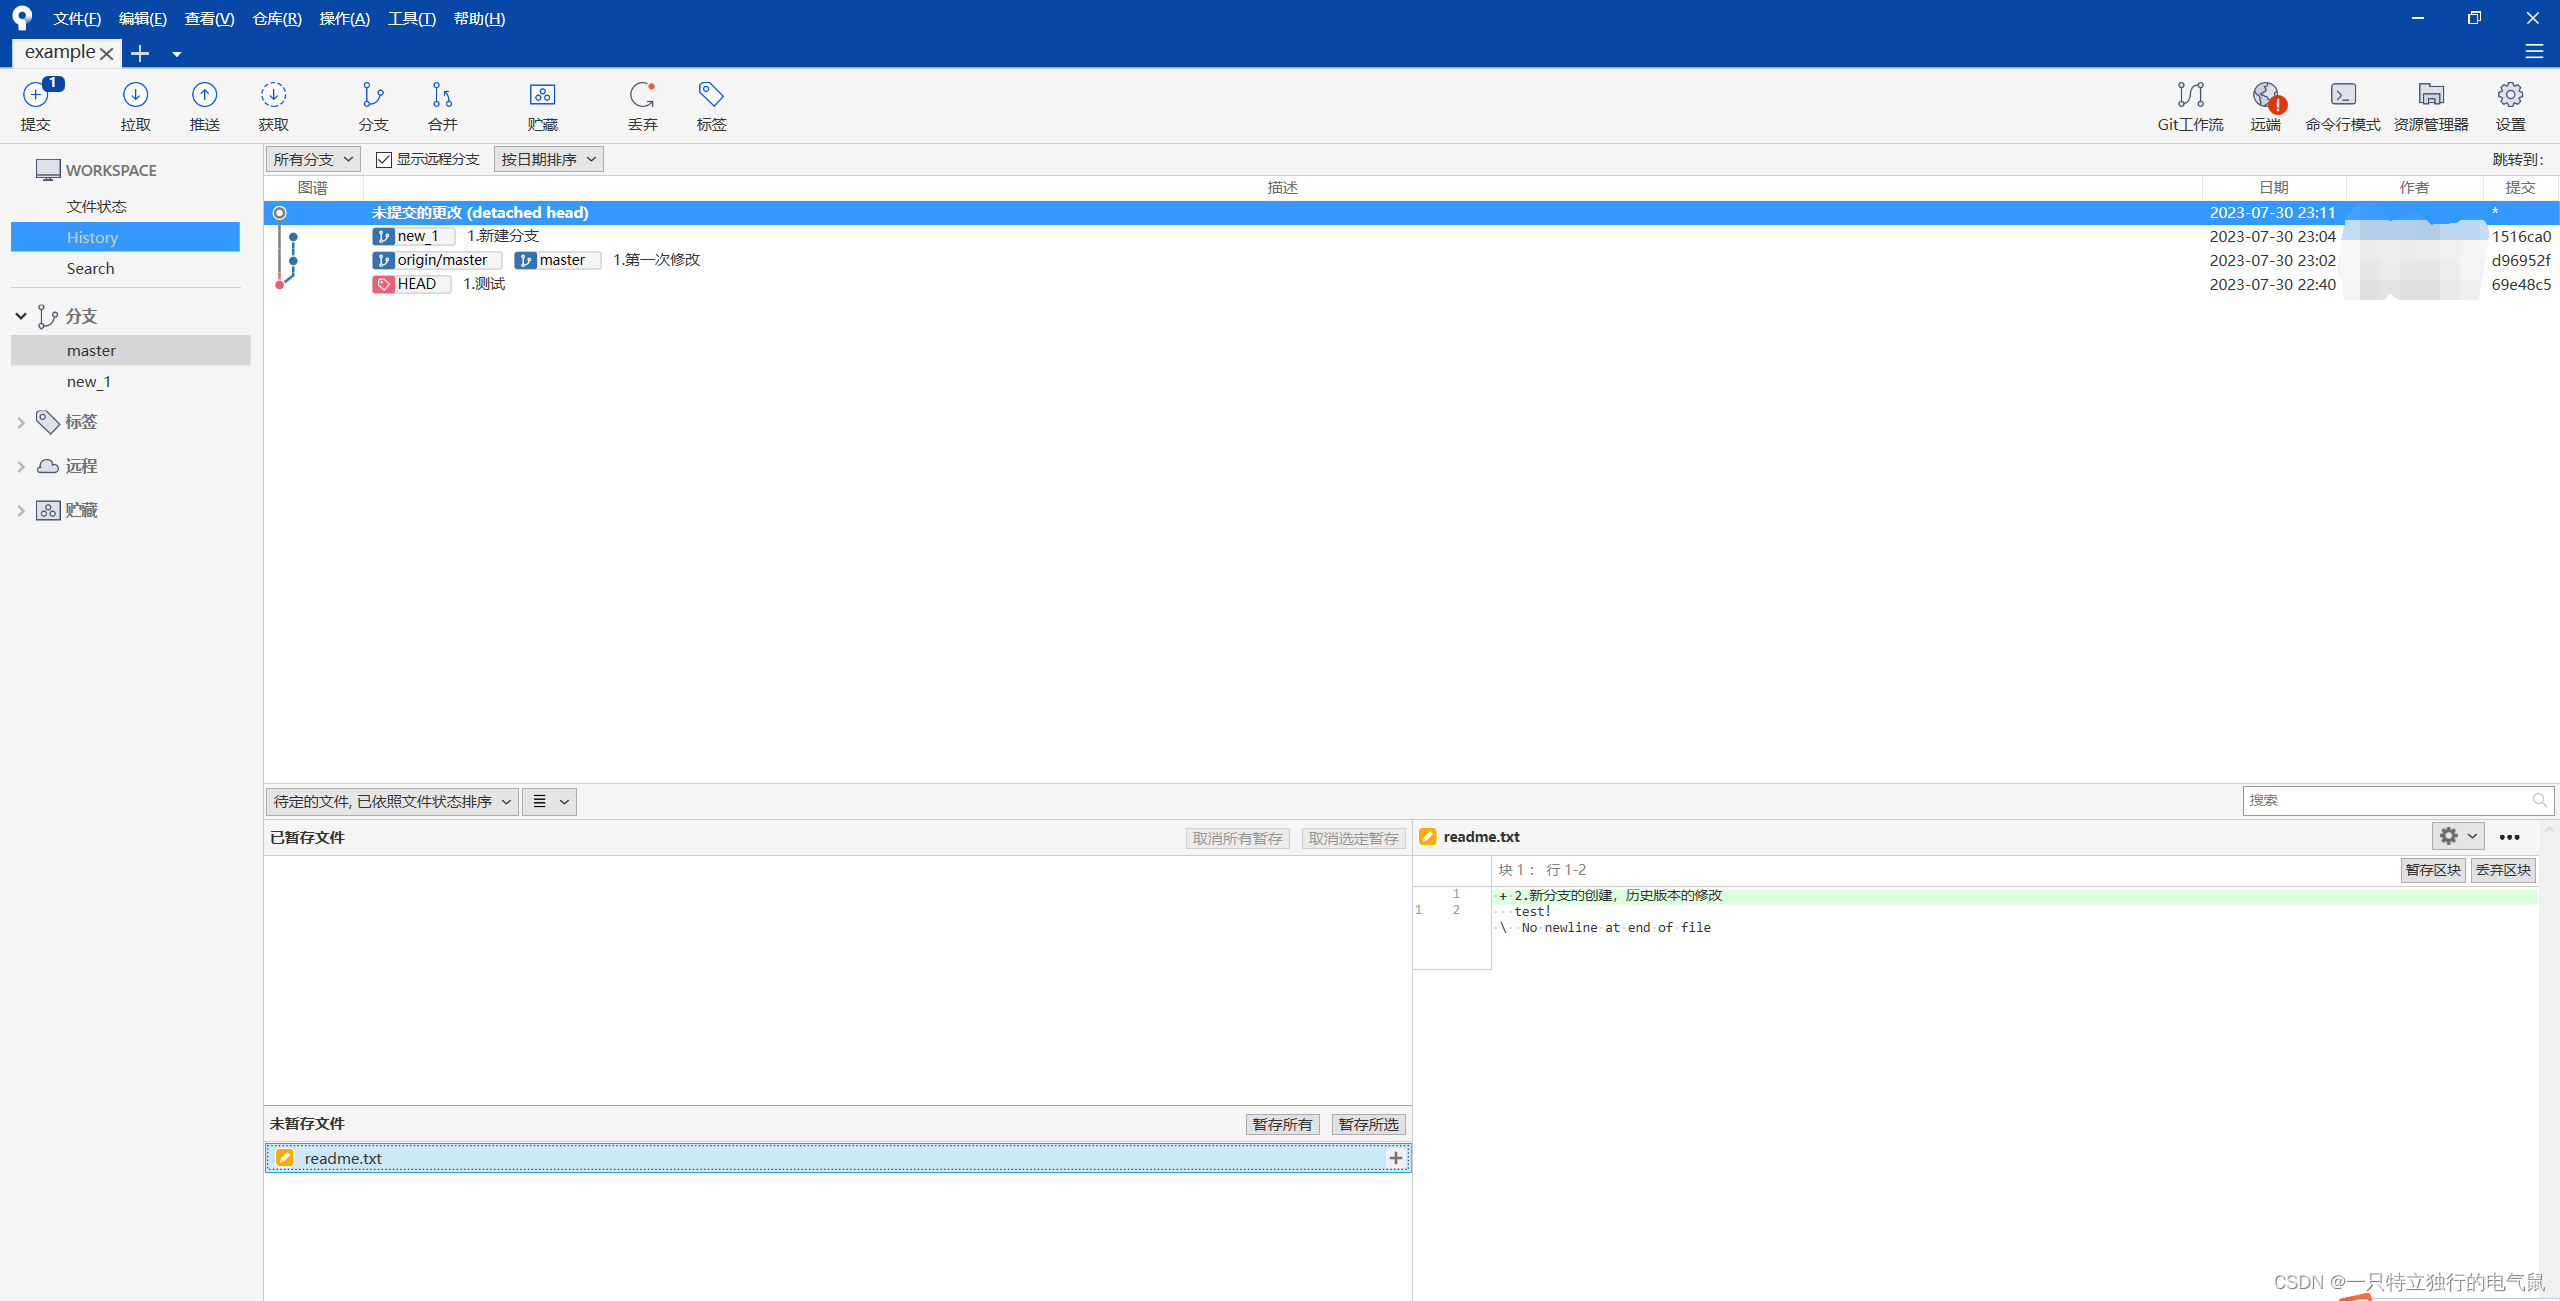Click the 贮藏 stash toolbar icon
The height and width of the screenshot is (1301, 2560).
pyautogui.click(x=542, y=105)
